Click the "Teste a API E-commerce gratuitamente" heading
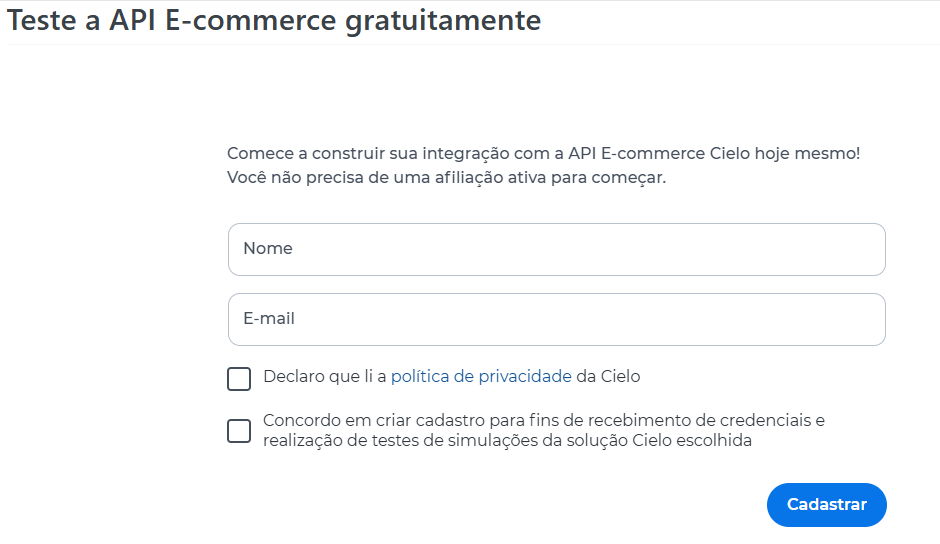 274,21
